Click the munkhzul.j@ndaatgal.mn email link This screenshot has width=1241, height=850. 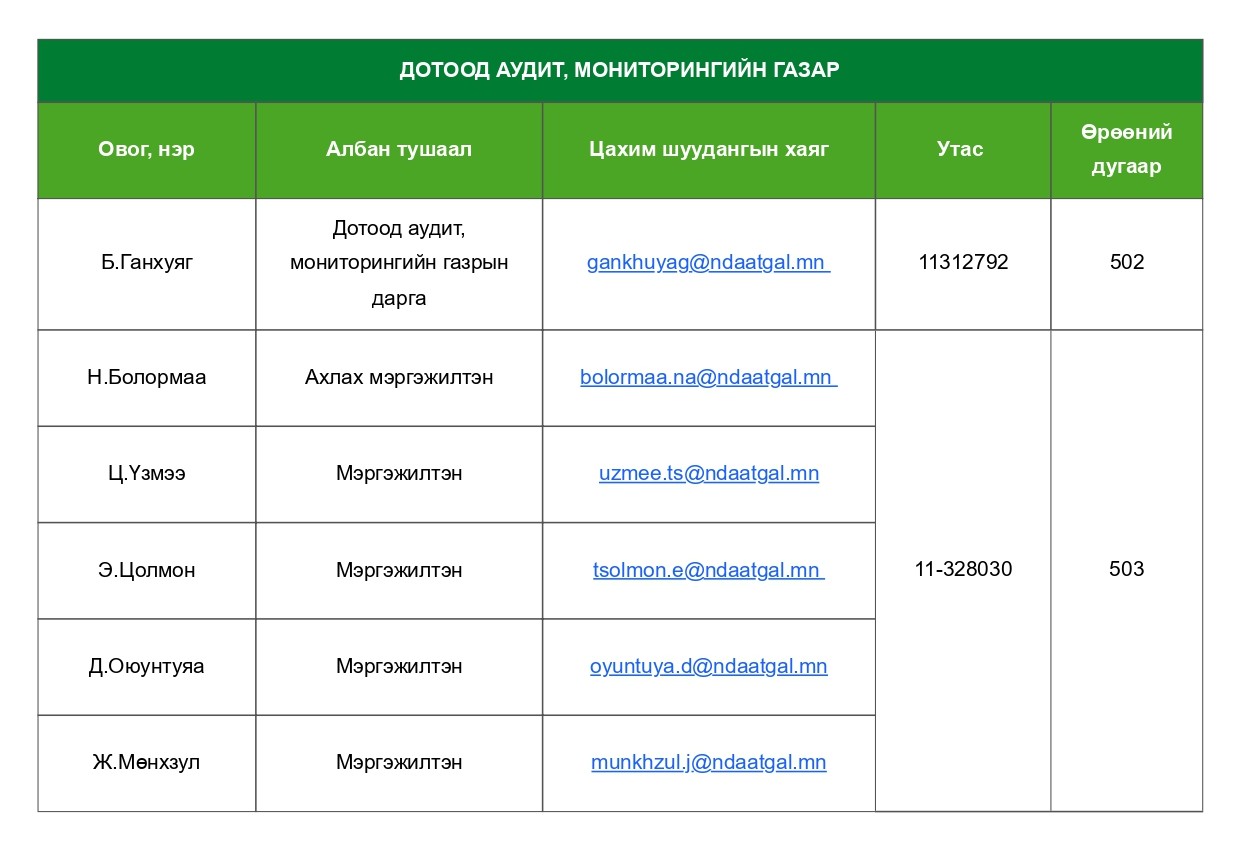coord(708,762)
